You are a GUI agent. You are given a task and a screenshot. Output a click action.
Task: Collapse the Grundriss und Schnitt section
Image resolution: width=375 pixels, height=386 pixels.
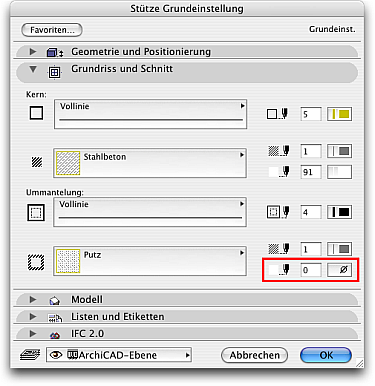click(33, 69)
